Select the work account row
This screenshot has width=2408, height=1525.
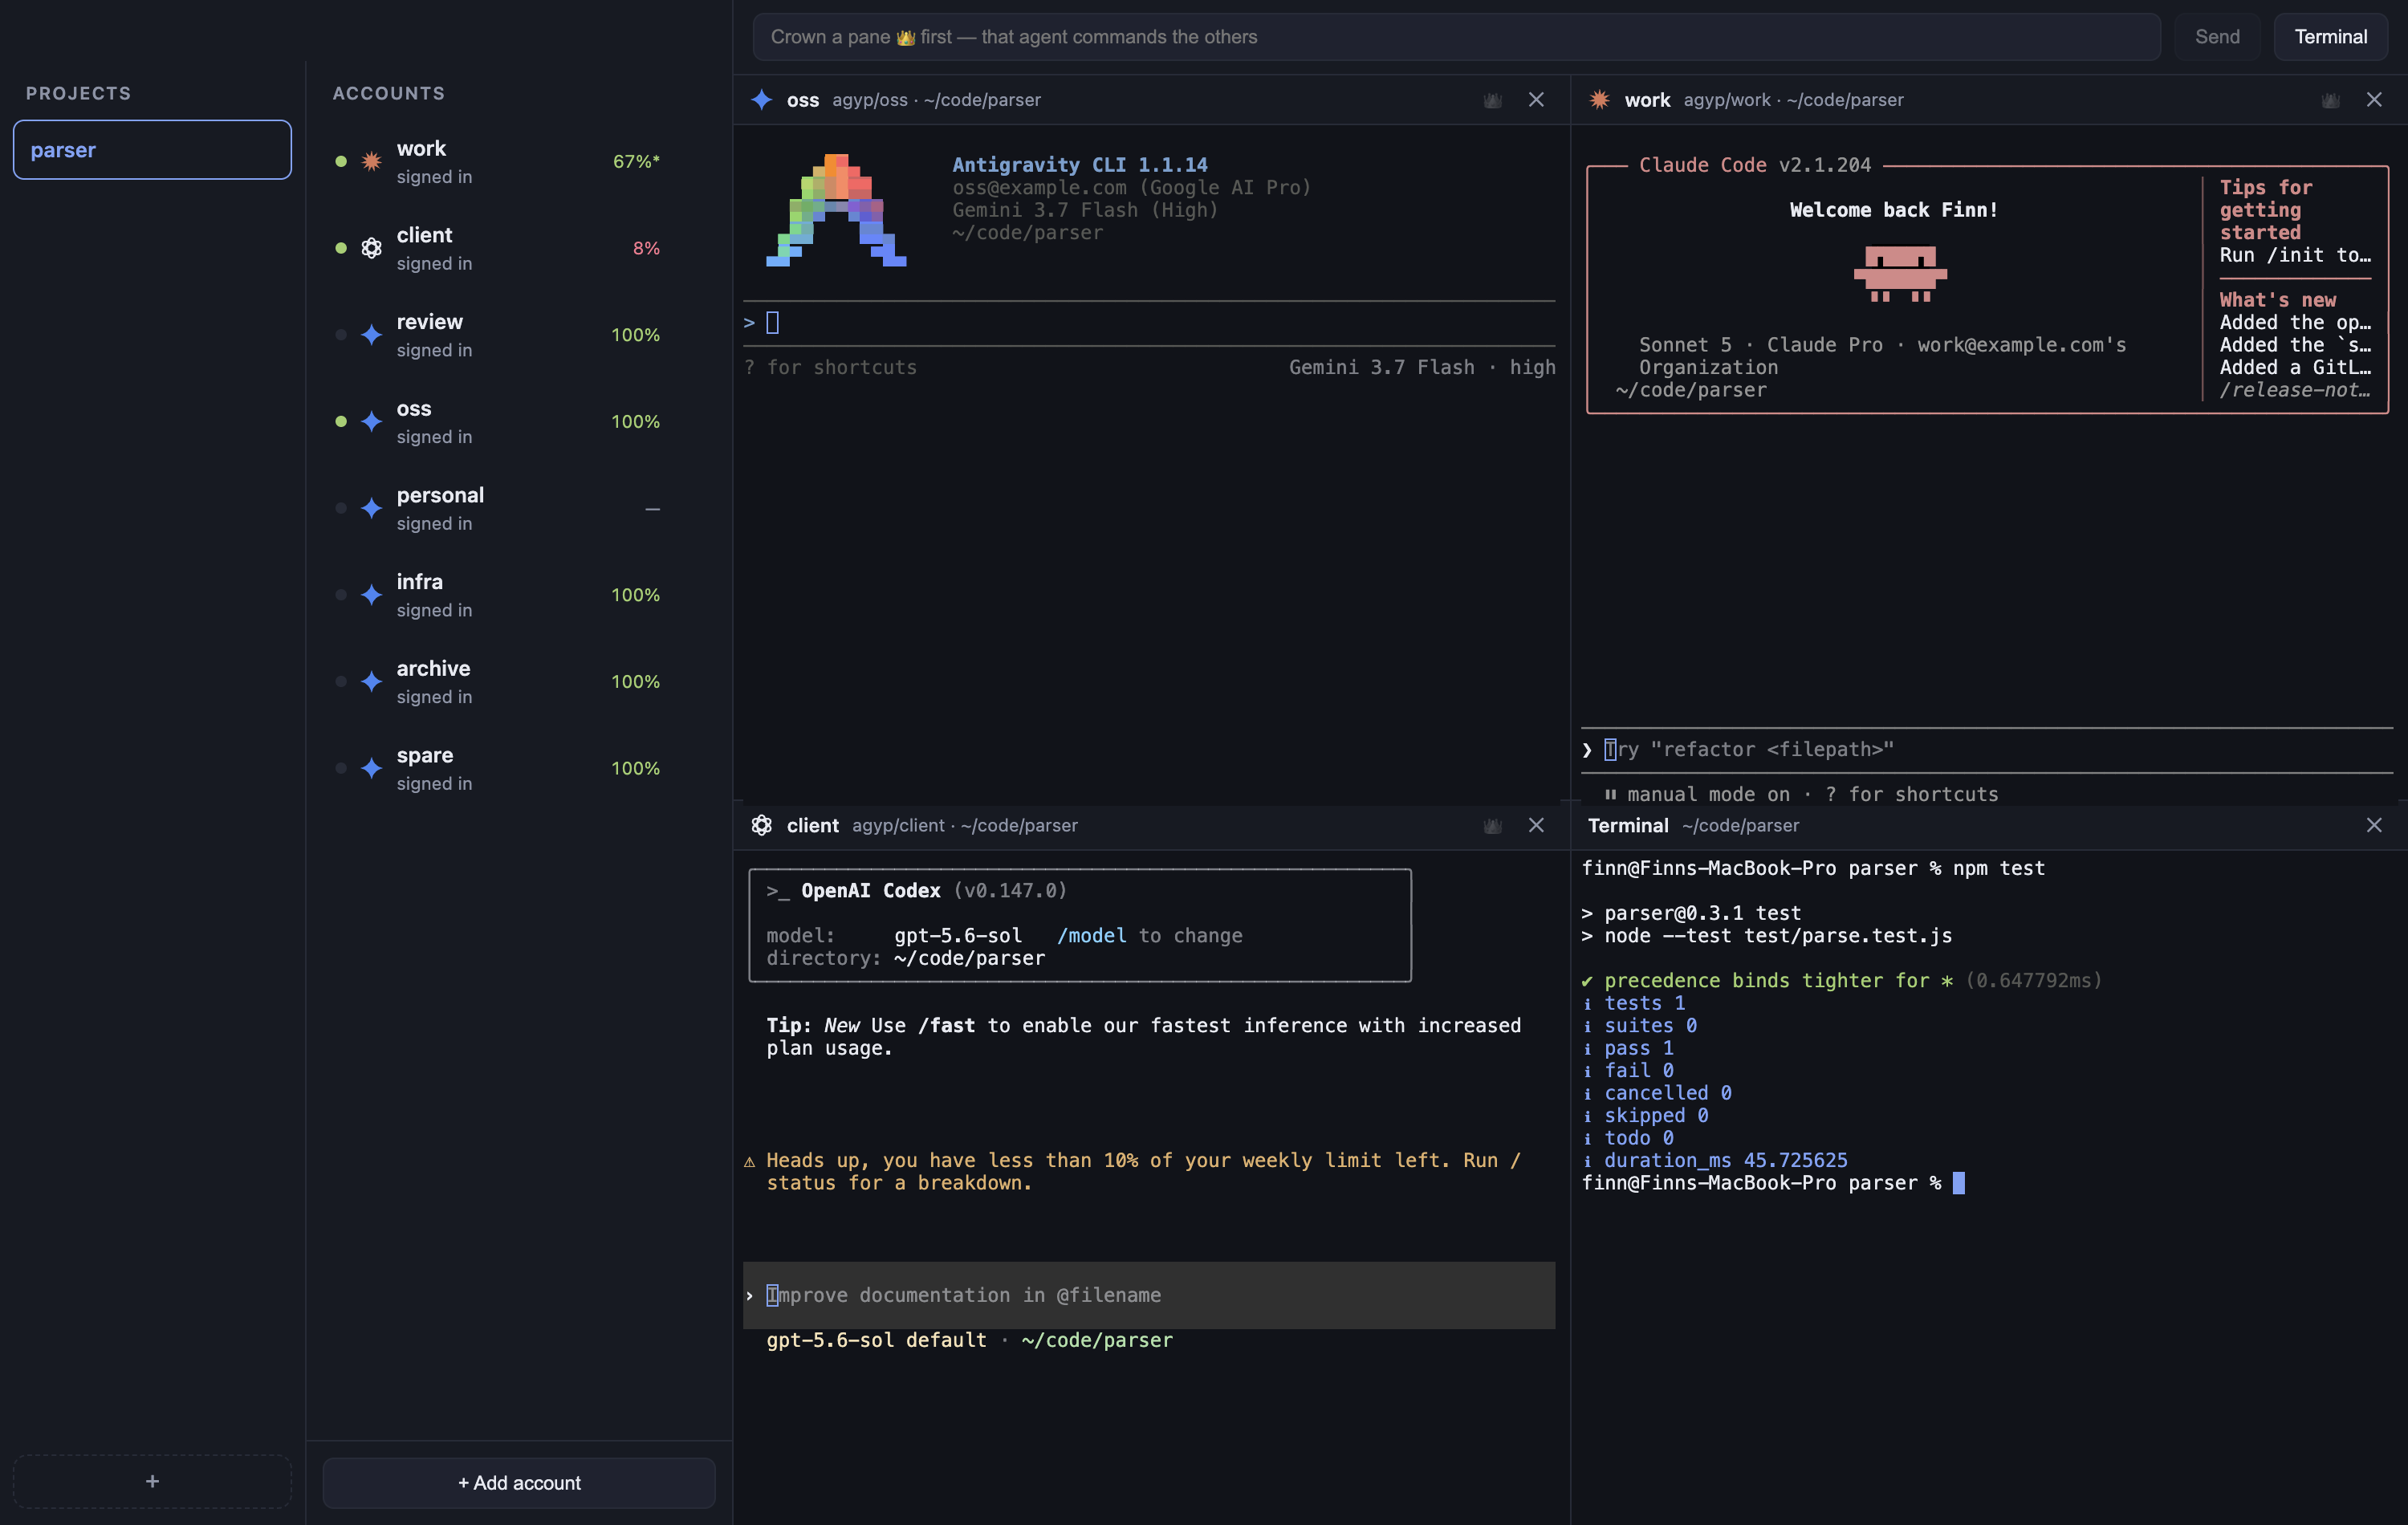(519, 161)
